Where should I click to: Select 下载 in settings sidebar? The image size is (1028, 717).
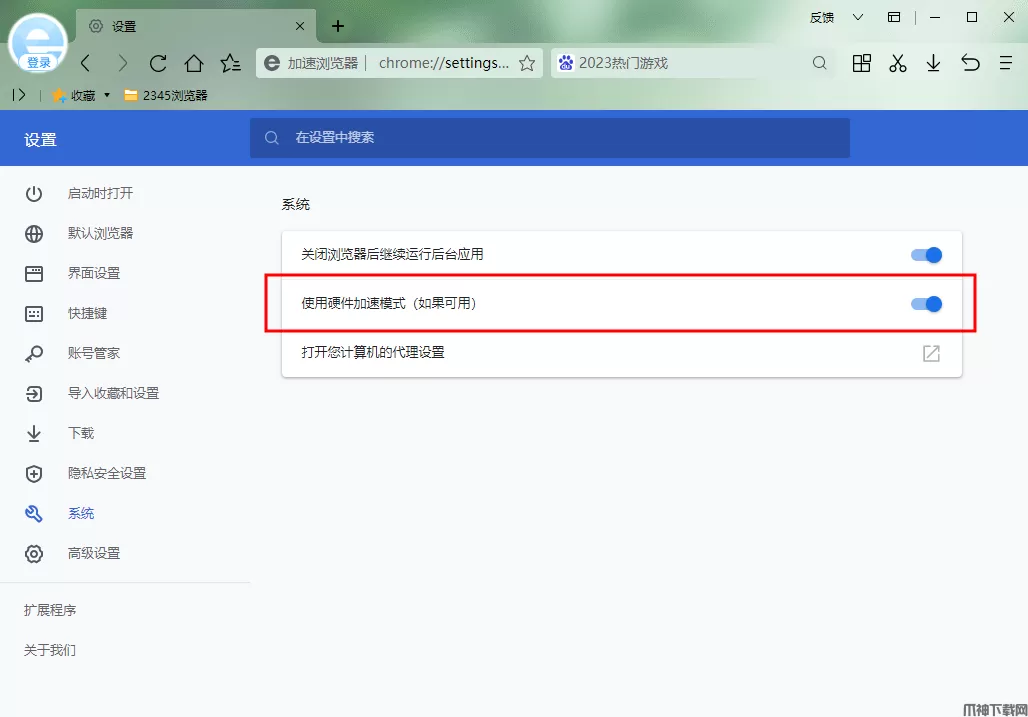[x=81, y=433]
